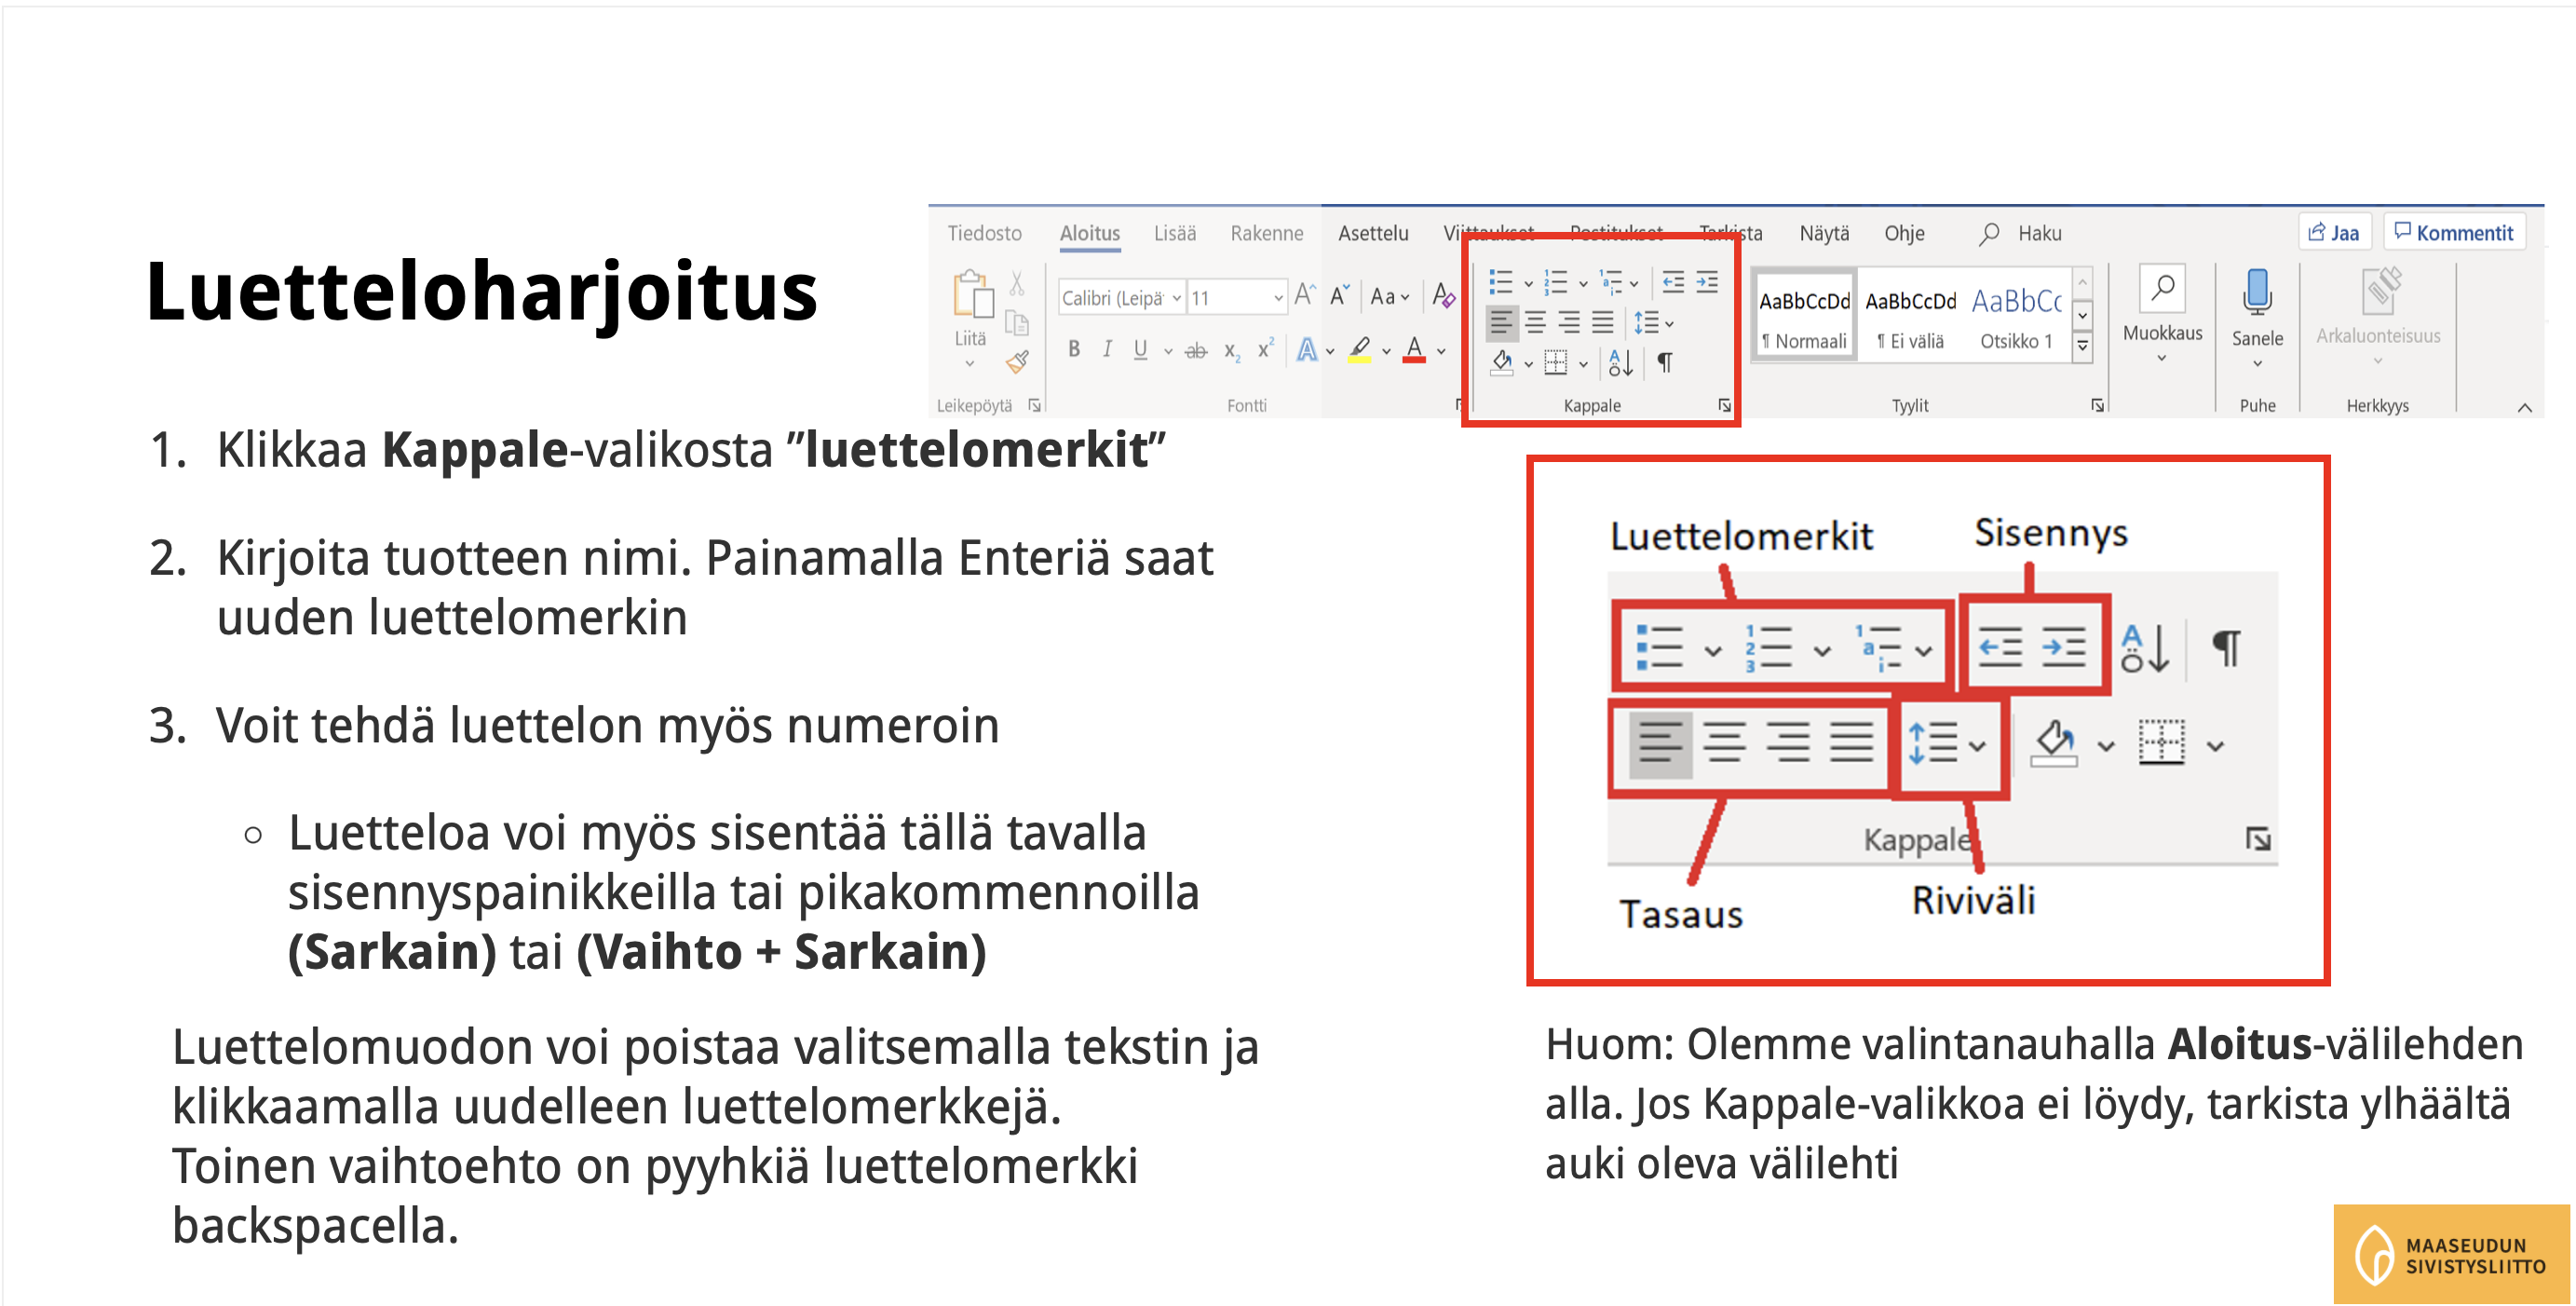Switch to the Rakenne tab
The image size is (2576, 1306).
point(1267,233)
